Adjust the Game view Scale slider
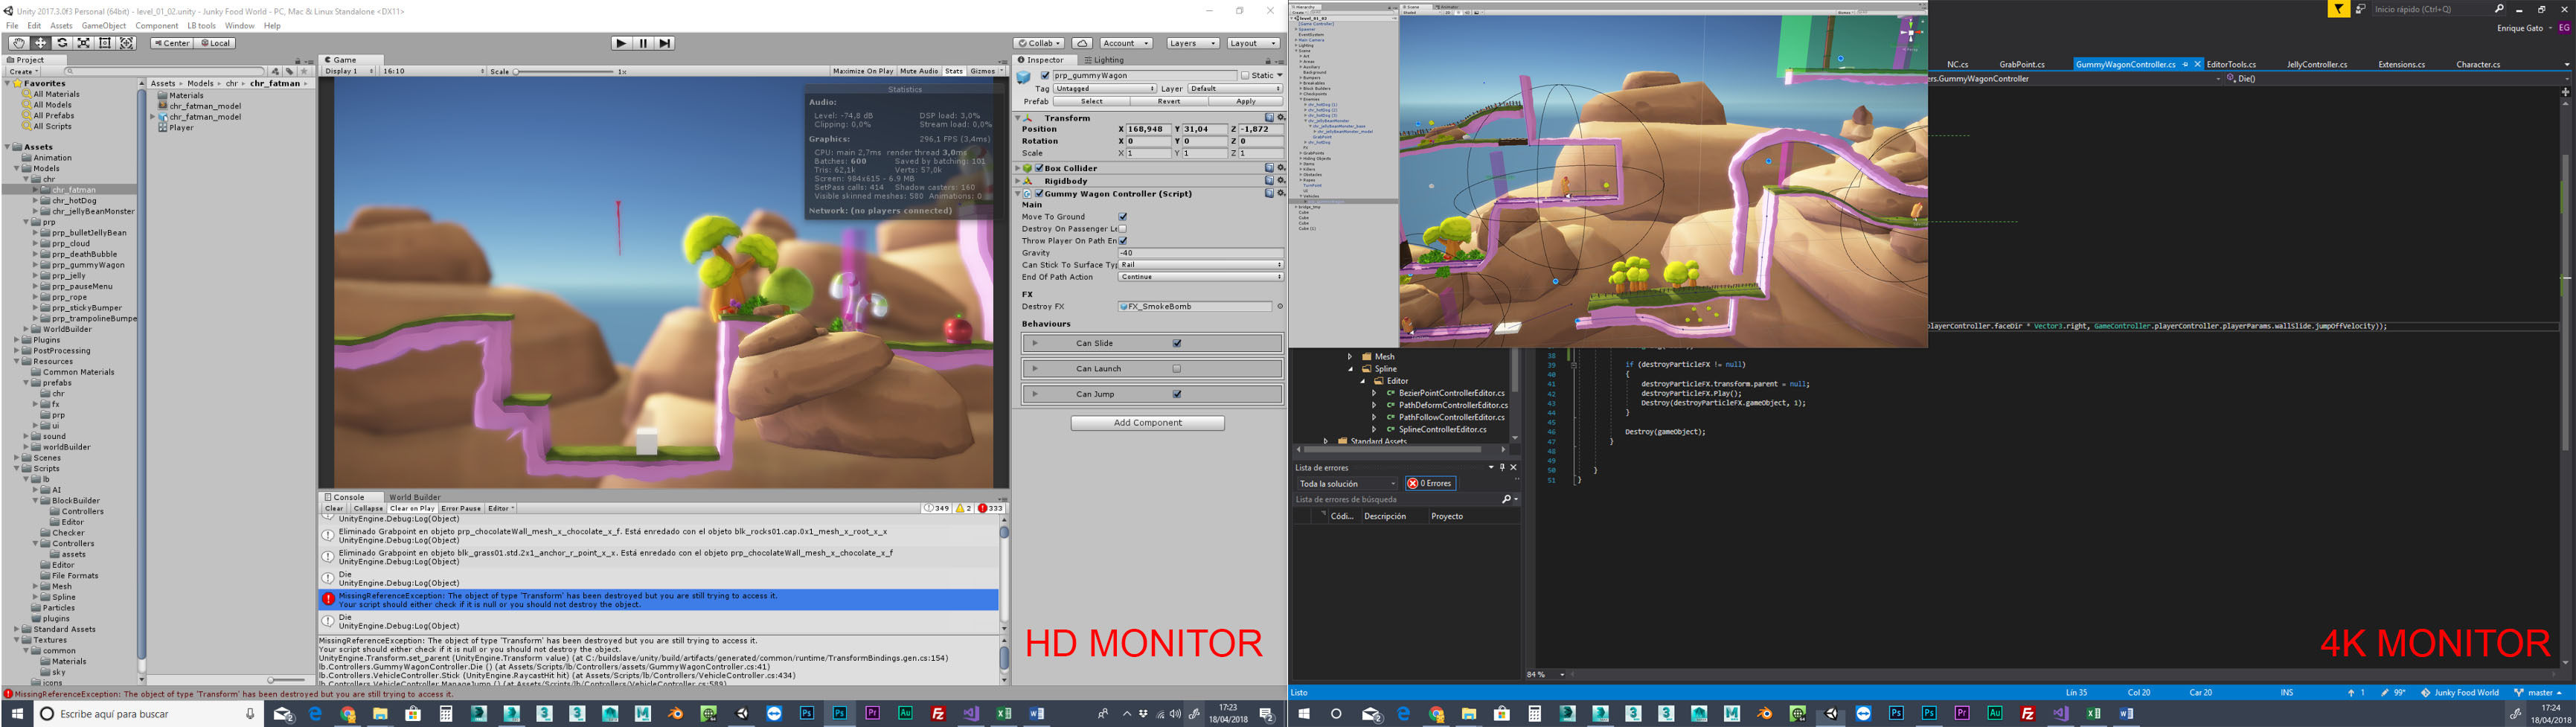Viewport: 2576px width, 727px height. 565,72
